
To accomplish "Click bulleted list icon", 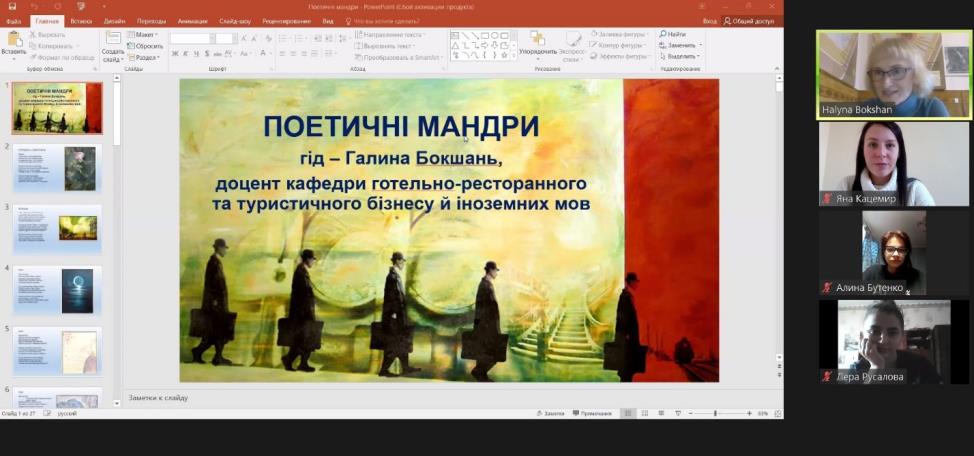I will (283, 39).
